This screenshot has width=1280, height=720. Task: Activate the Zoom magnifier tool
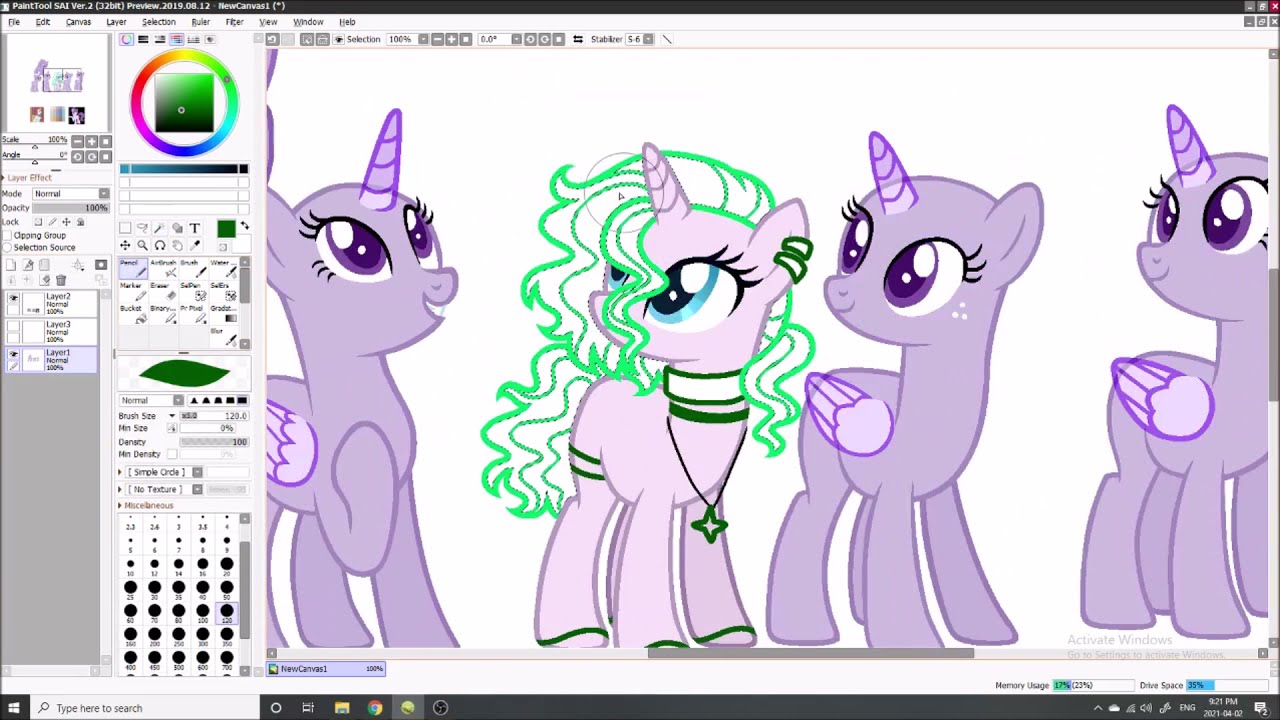(142, 245)
